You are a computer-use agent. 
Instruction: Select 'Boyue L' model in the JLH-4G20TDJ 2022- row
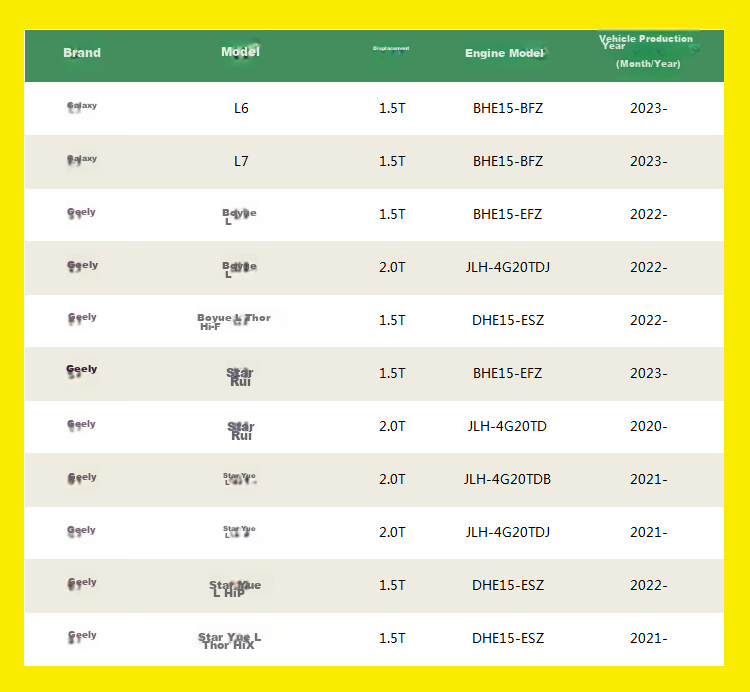pyautogui.click(x=239, y=269)
